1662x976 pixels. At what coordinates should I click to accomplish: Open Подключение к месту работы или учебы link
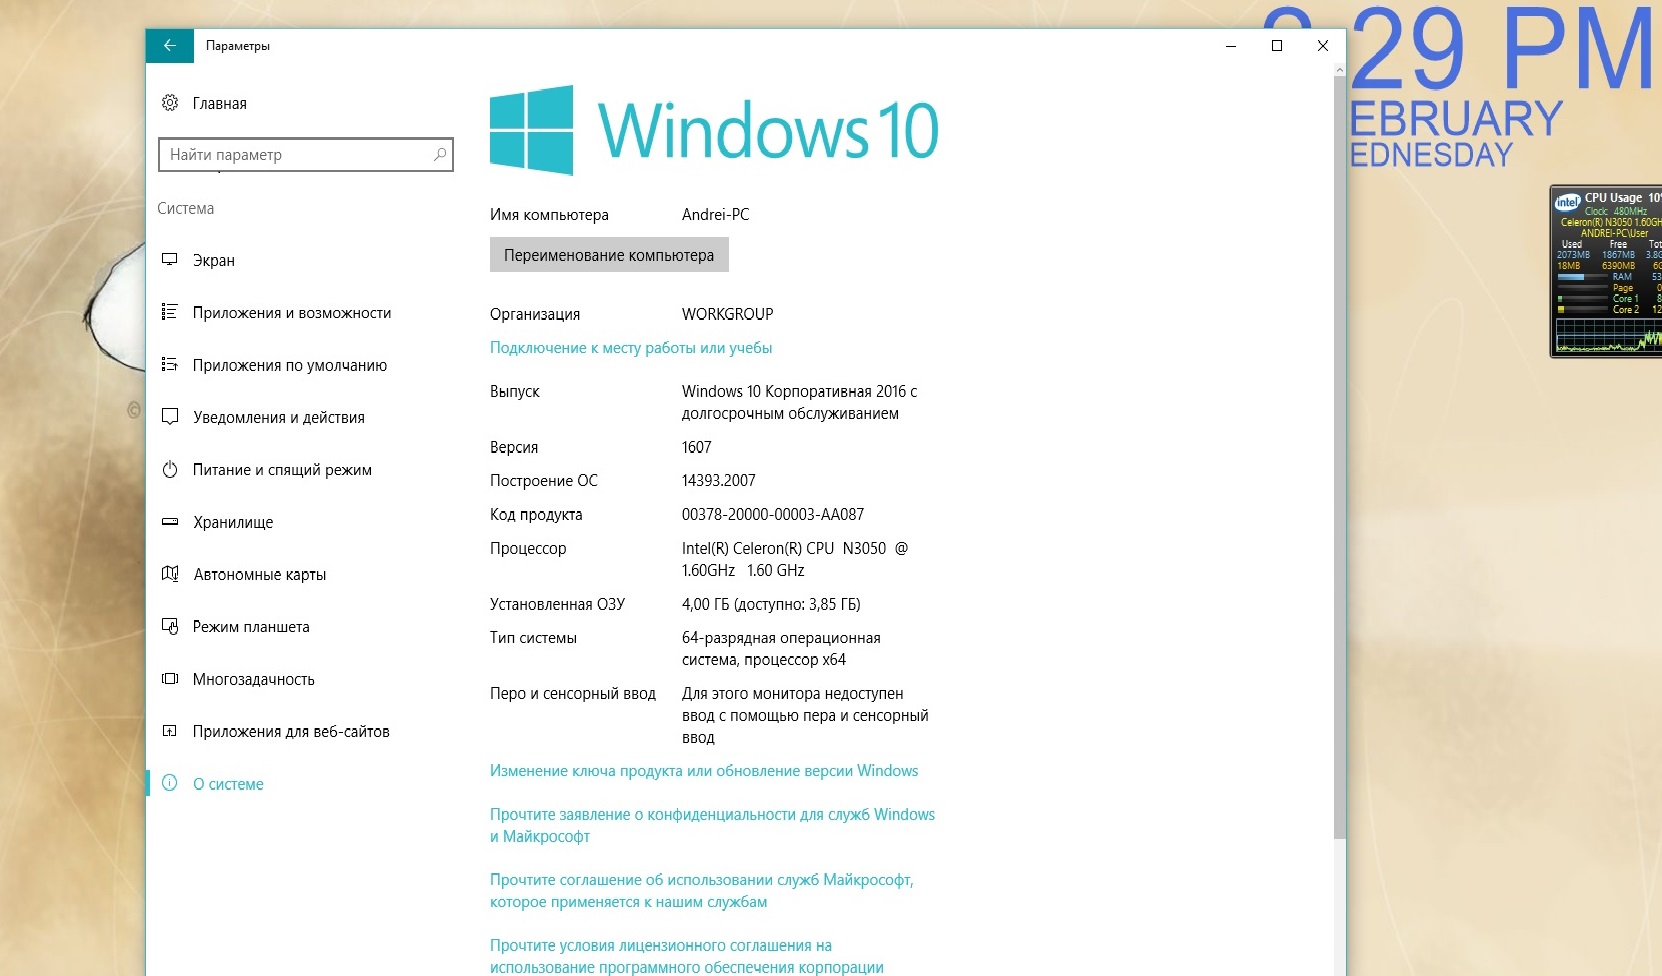(x=631, y=348)
